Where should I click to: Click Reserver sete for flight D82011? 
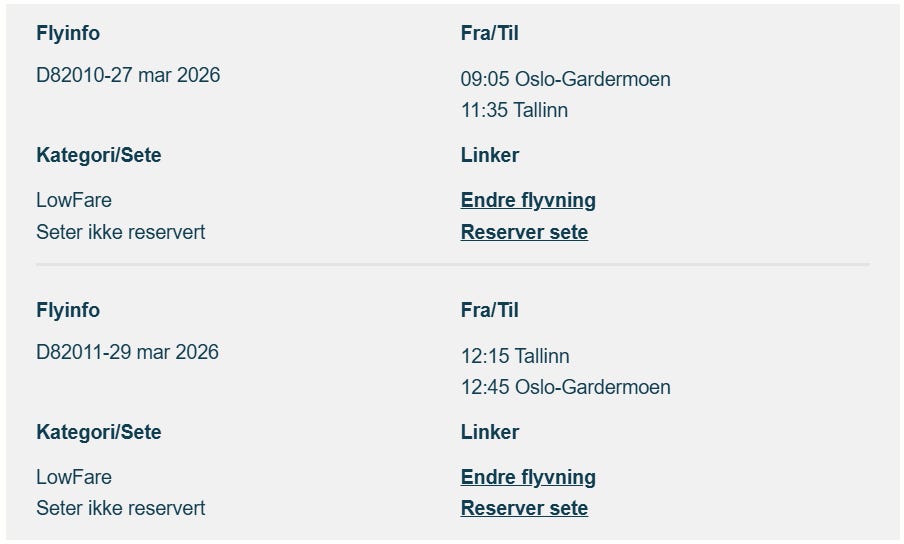[524, 508]
